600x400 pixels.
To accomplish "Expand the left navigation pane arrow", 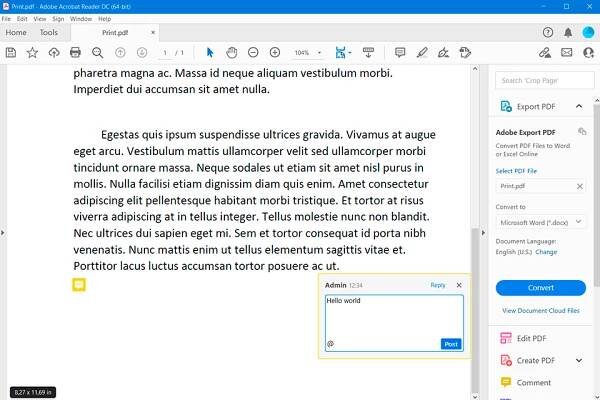I will (x=3, y=232).
